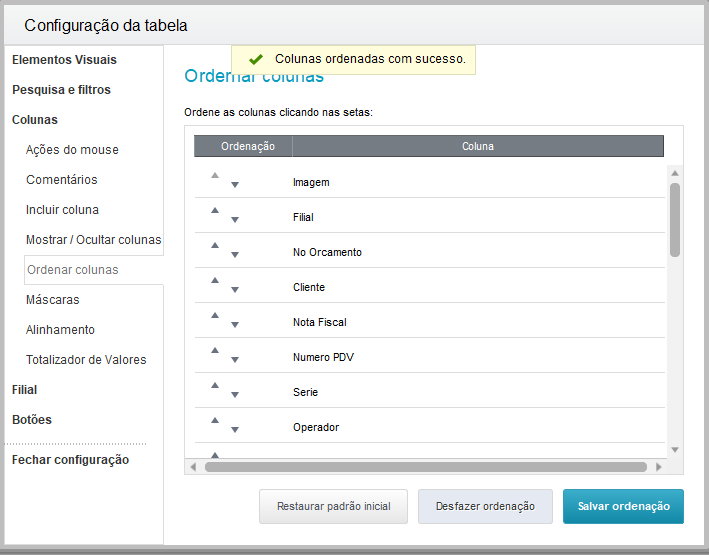
Task: Click the Operador row label
Action: pyautogui.click(x=316, y=427)
